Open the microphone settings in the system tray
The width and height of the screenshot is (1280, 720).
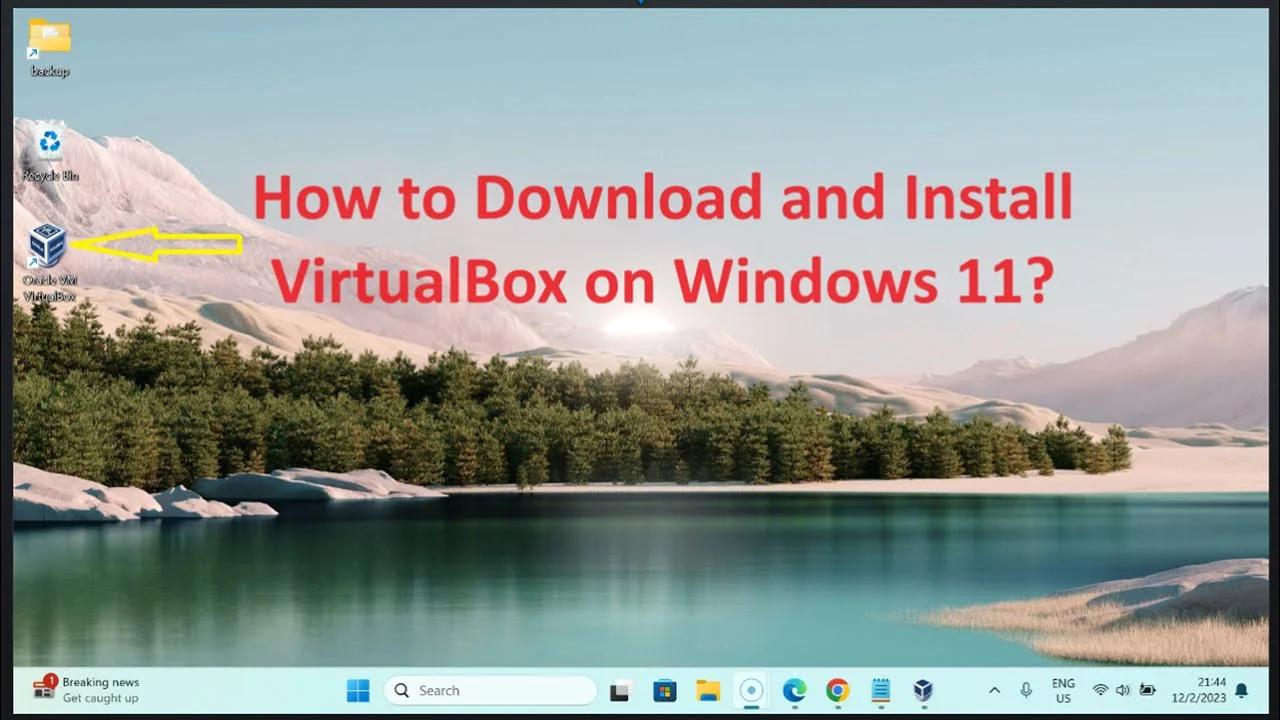click(x=1026, y=690)
